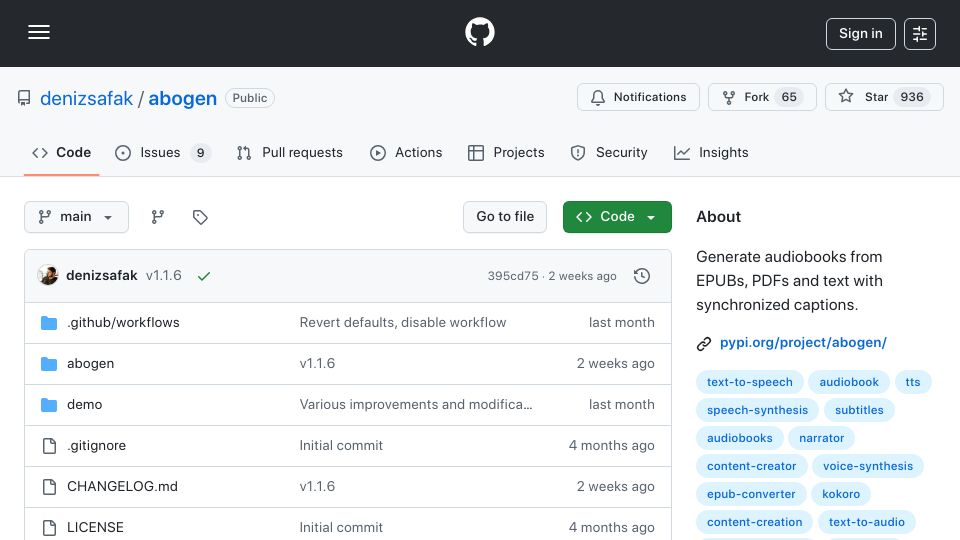Viewport: 960px width, 540px height.
Task: Select the speech-synthesis topic tag
Action: (x=757, y=410)
